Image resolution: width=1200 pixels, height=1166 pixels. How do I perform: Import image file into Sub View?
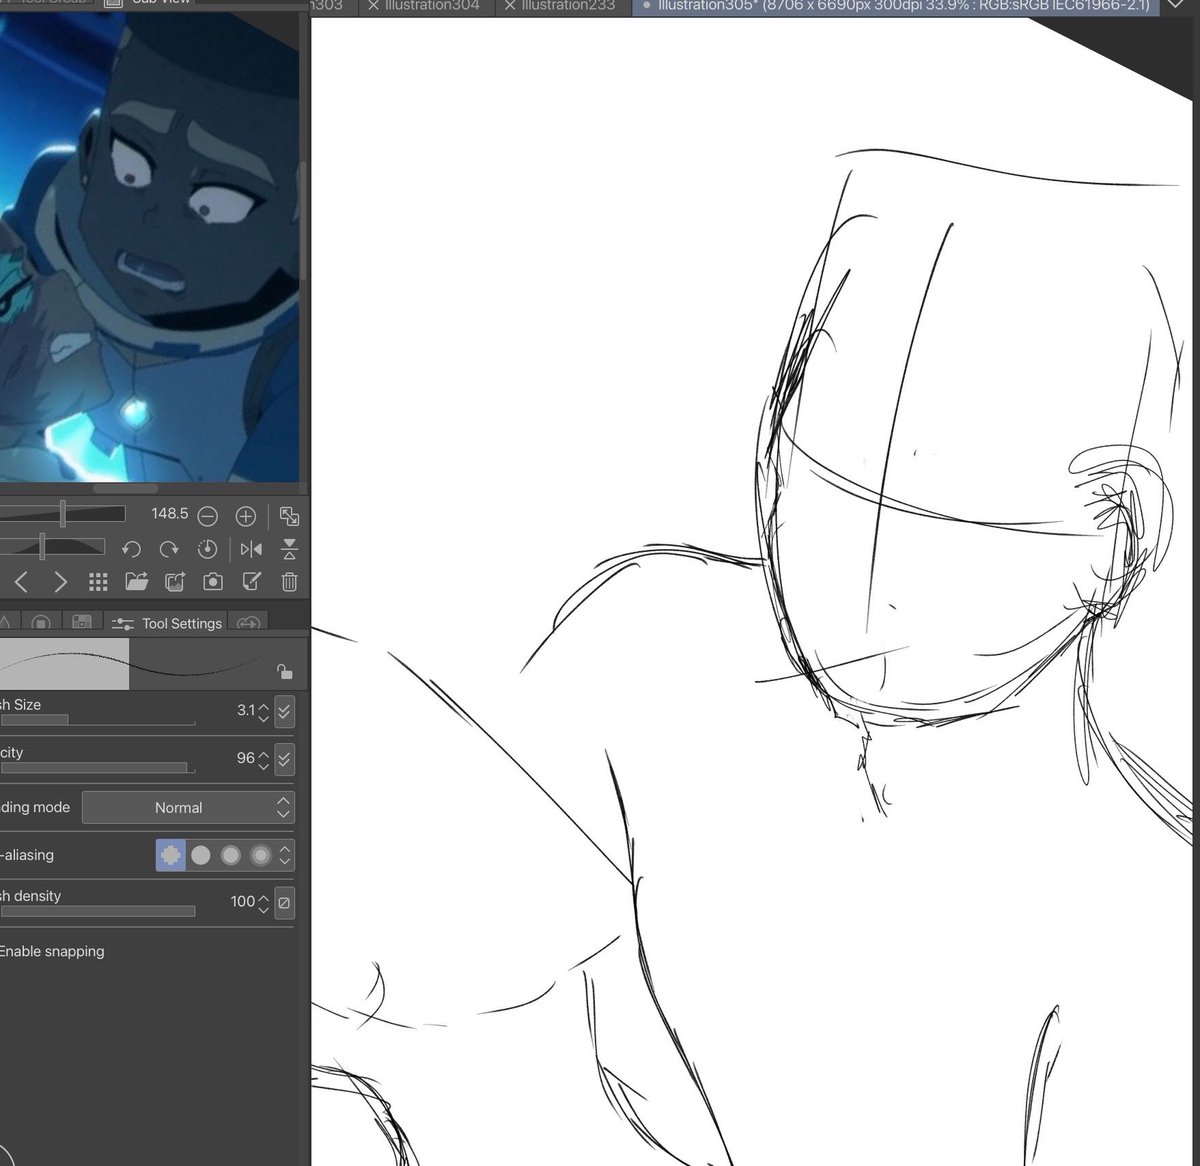(x=136, y=582)
